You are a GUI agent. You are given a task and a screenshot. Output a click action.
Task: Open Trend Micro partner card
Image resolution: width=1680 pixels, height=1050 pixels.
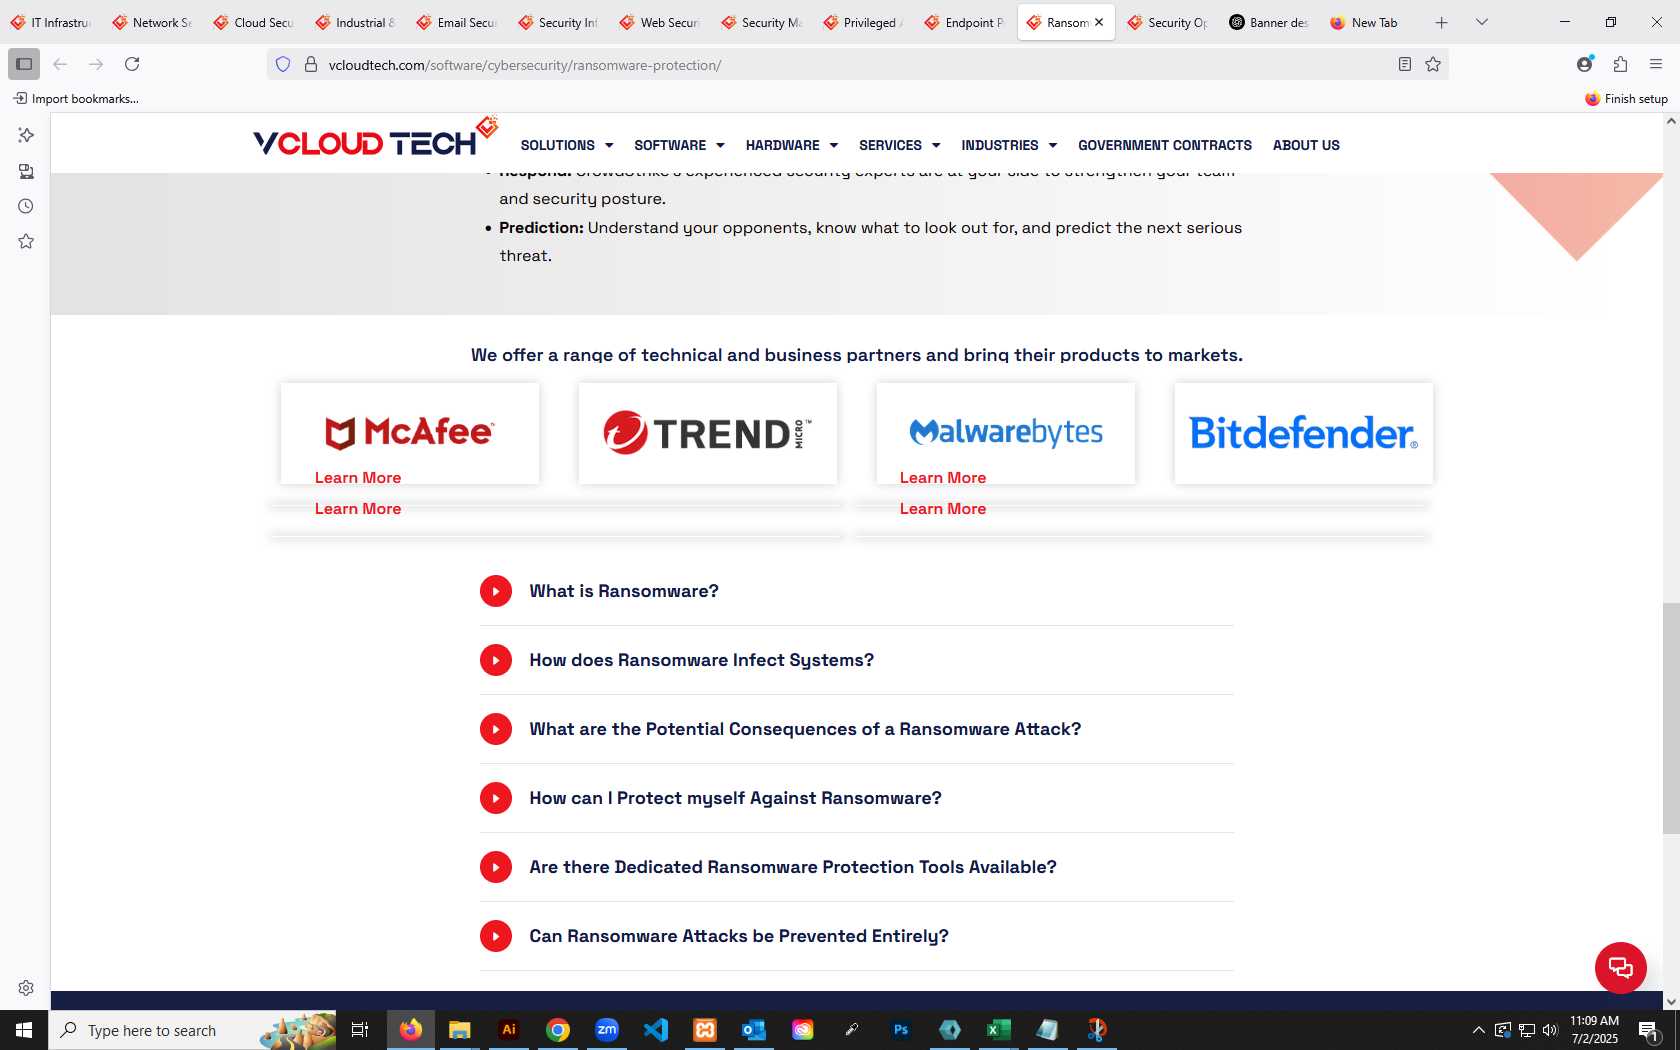708,433
